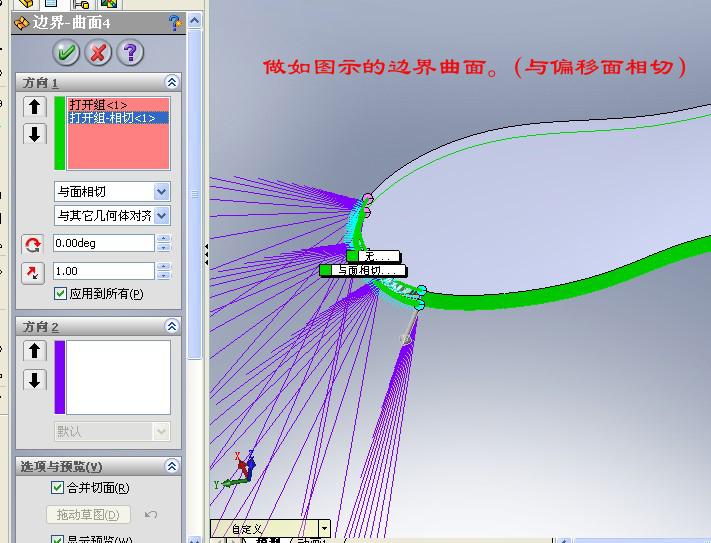The image size is (711, 543).
Task: Collapse the 方向 2 section
Action: [x=172, y=326]
